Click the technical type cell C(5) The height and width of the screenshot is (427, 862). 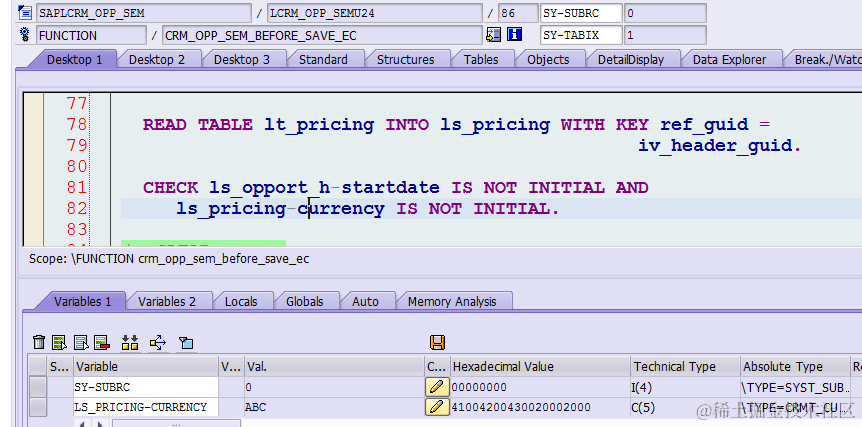(x=685, y=407)
